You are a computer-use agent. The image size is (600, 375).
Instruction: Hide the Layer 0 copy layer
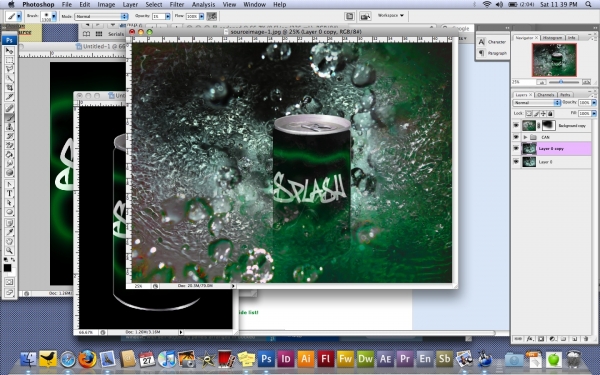516,148
